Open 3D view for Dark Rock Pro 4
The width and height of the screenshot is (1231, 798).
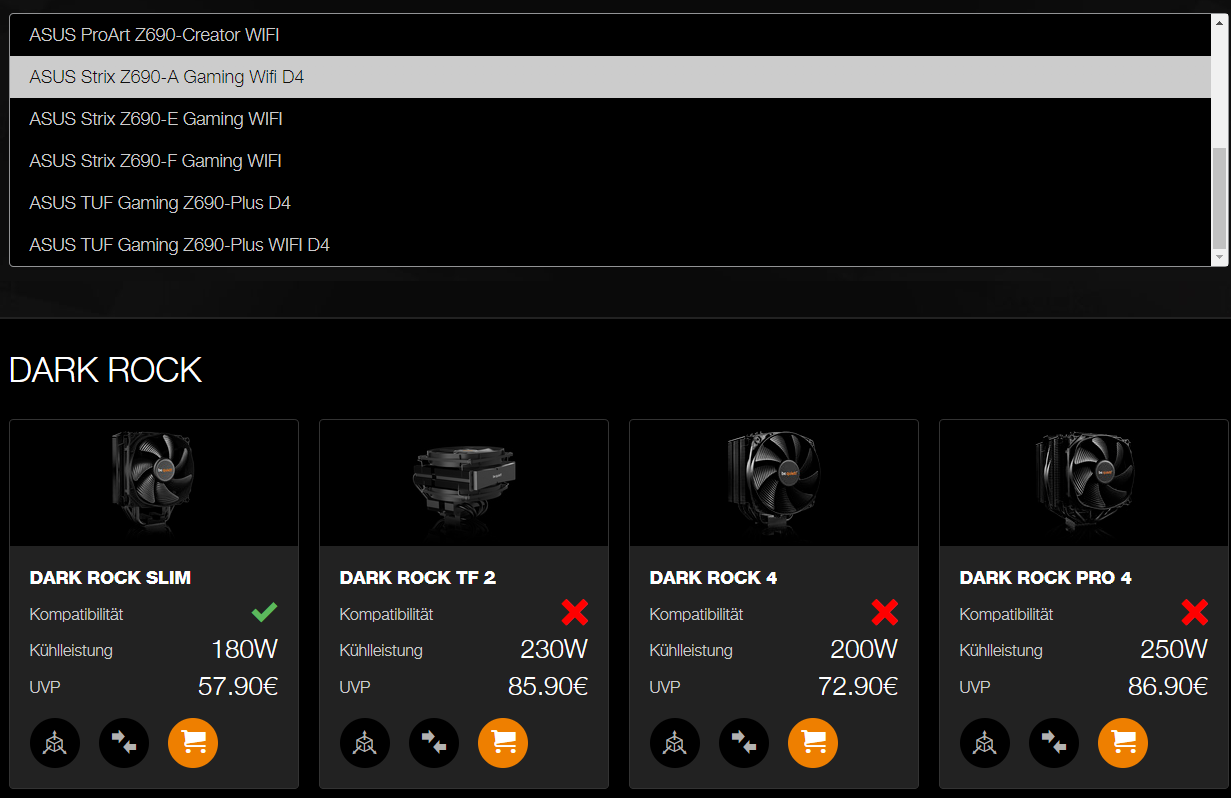[985, 743]
